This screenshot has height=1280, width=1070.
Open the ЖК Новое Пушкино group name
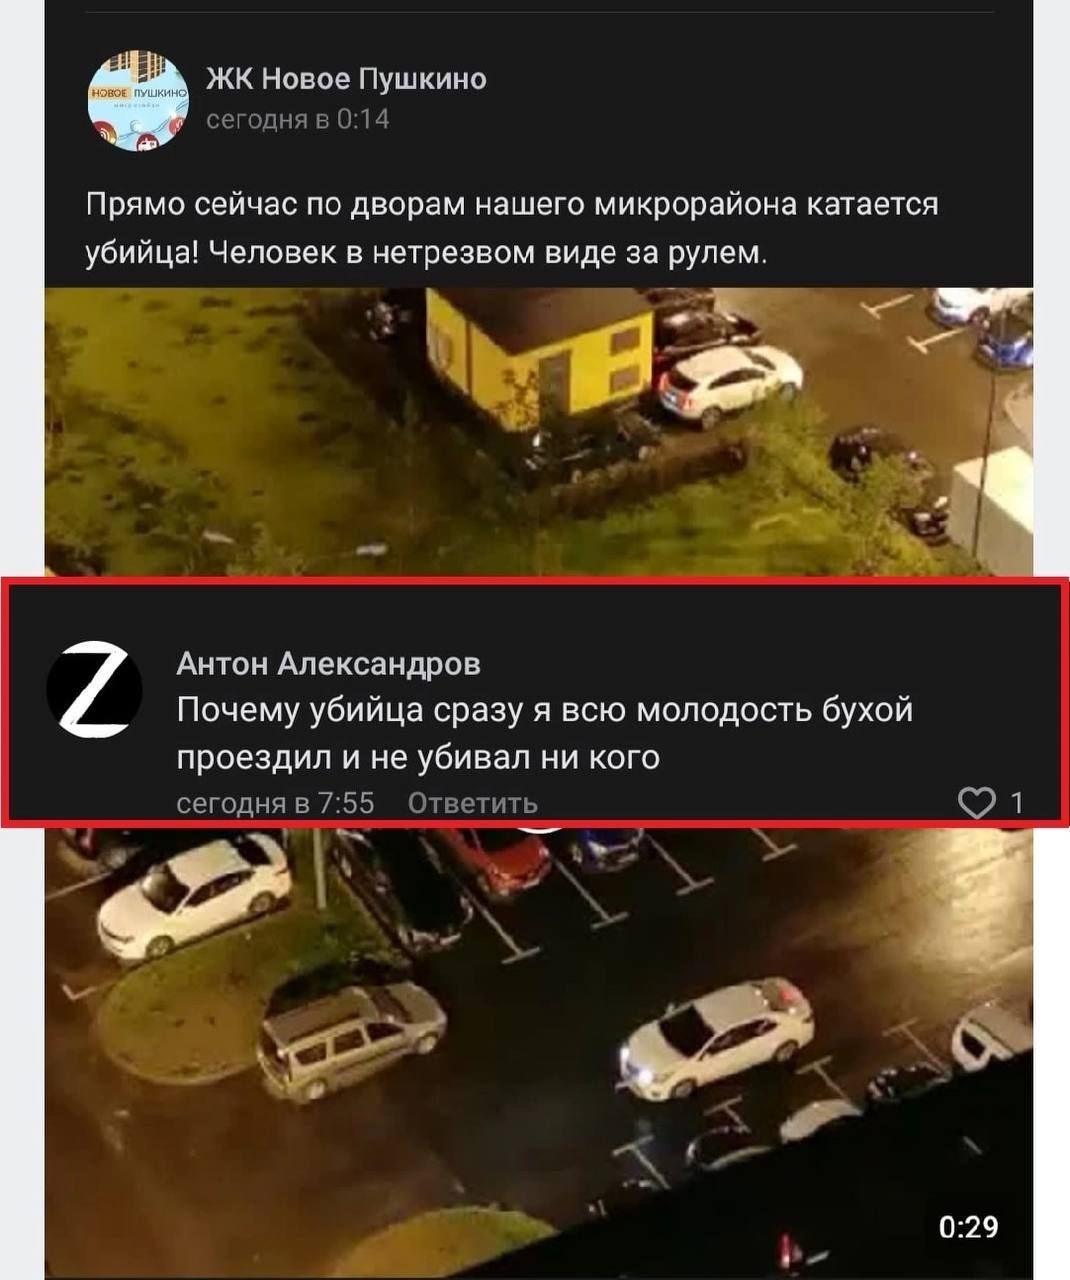pos(346,78)
